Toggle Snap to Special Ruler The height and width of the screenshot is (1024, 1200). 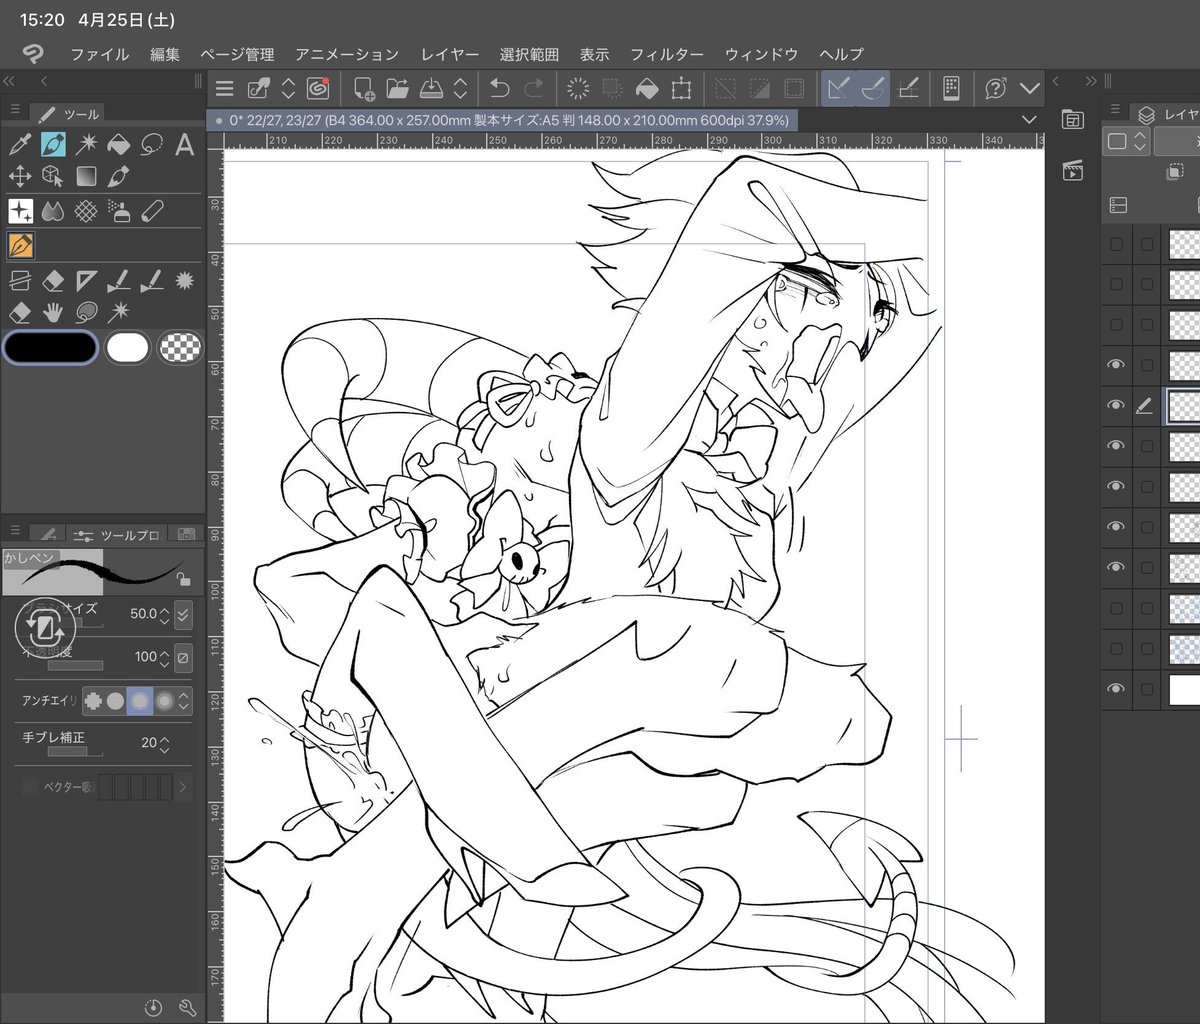point(873,88)
